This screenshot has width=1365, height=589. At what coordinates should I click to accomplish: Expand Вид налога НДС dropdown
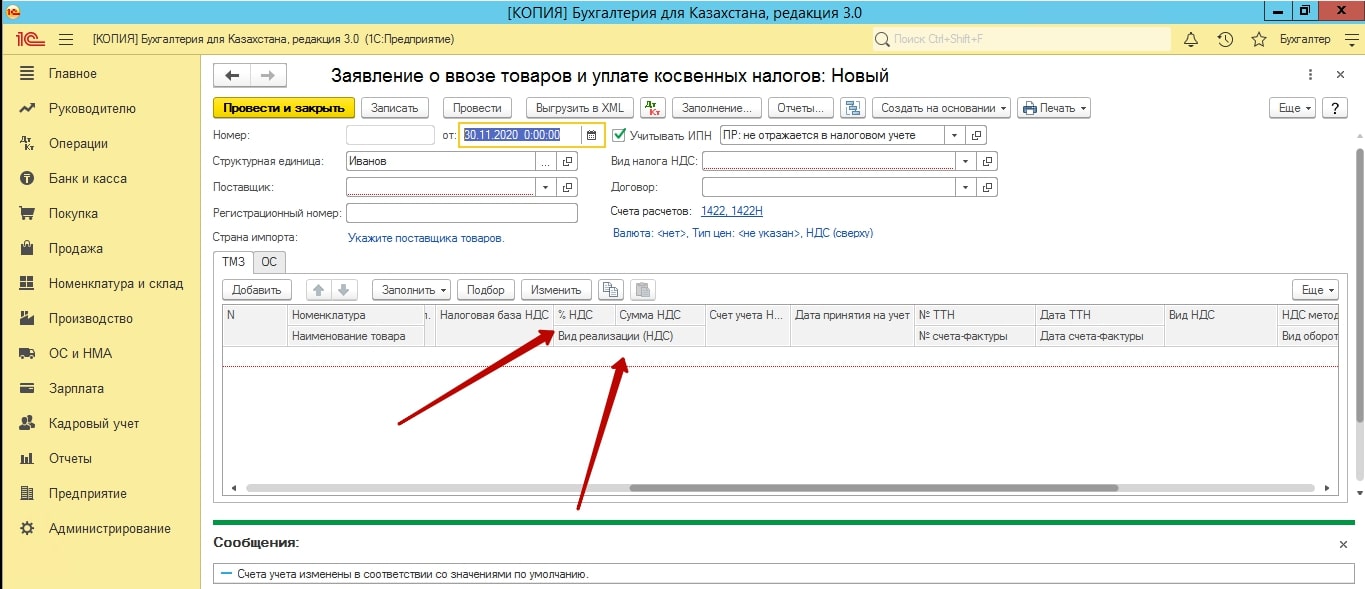[x=965, y=161]
